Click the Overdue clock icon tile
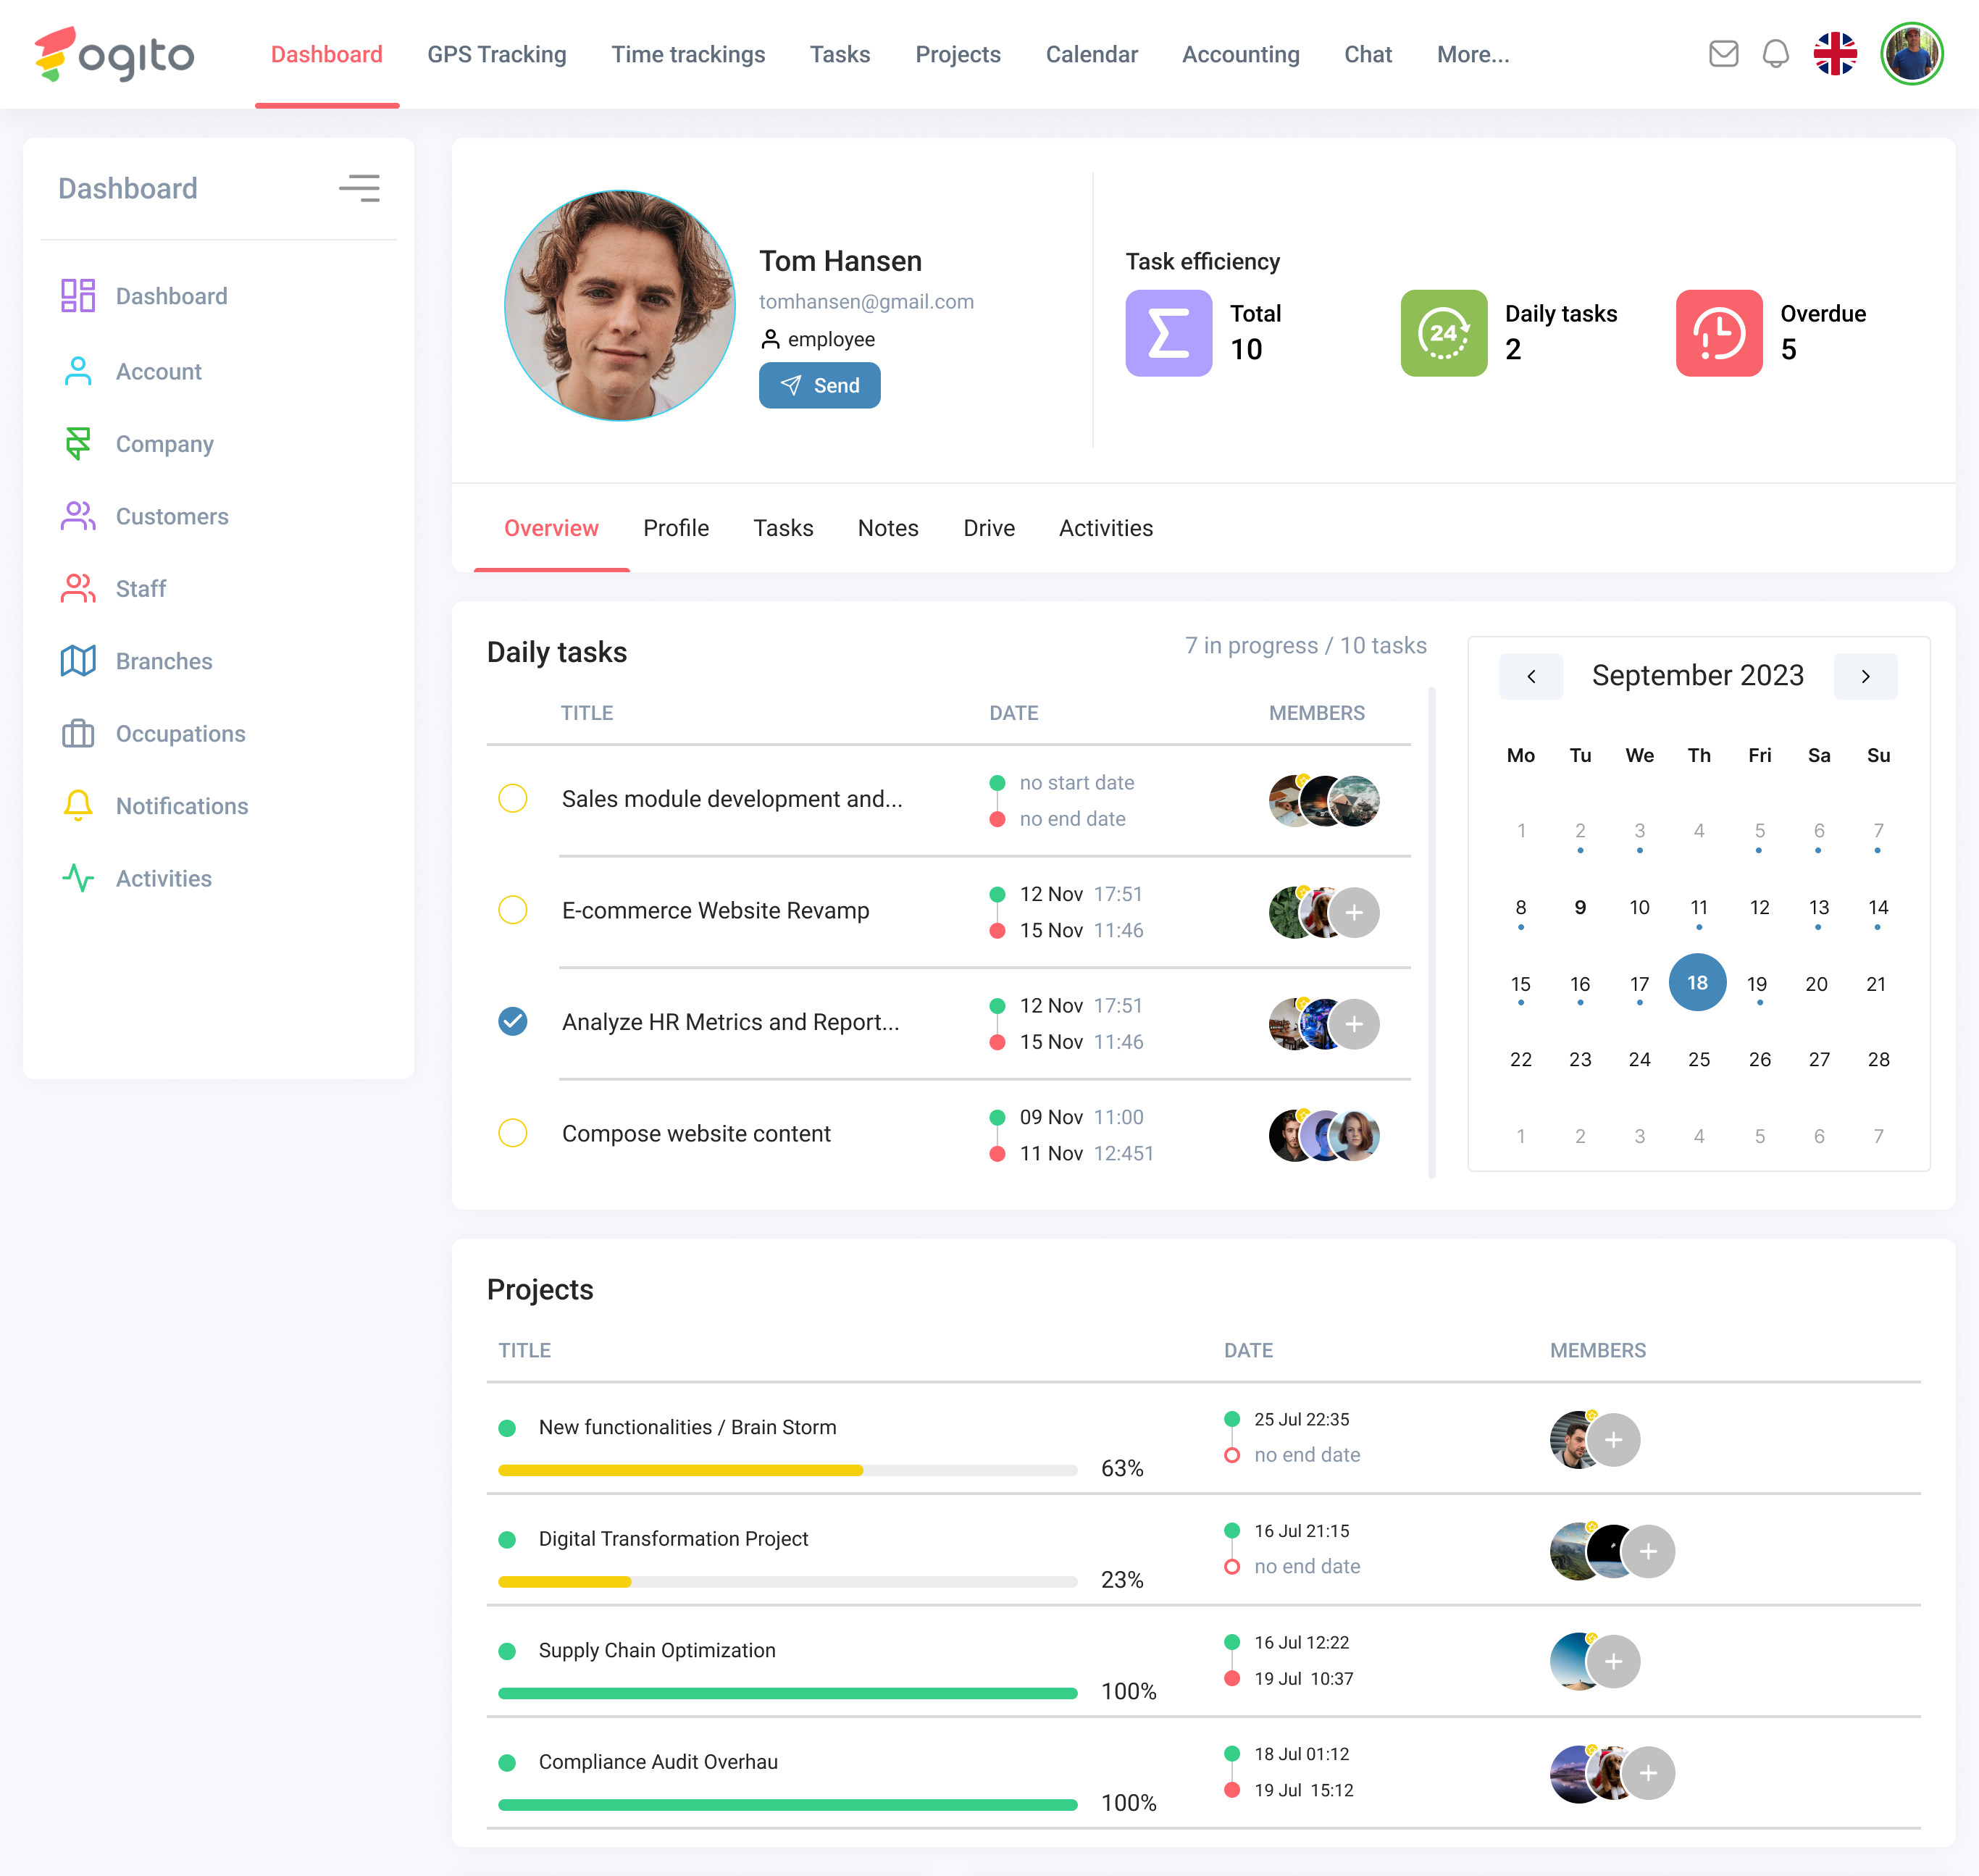Image resolution: width=1979 pixels, height=1876 pixels. tap(1718, 333)
